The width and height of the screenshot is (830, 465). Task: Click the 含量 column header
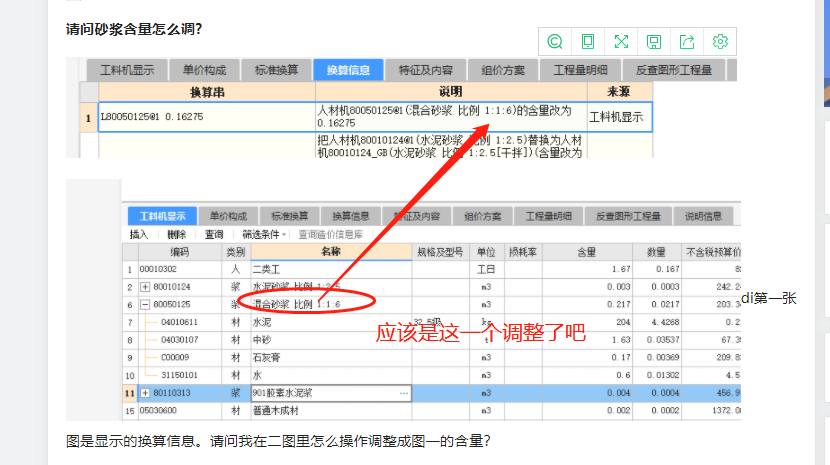tap(587, 252)
